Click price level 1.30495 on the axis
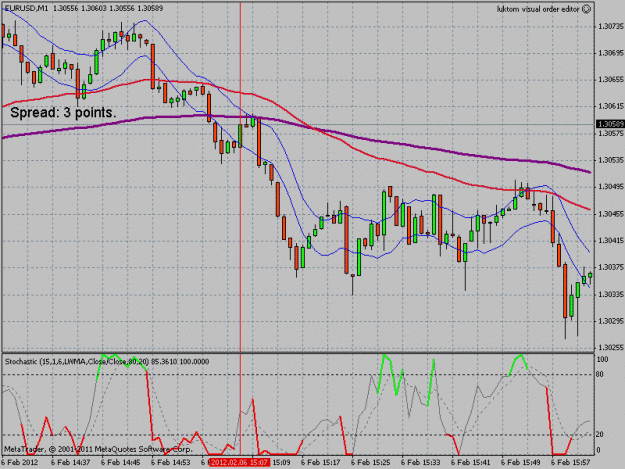Viewport: 625px width, 469px height. [x=611, y=187]
